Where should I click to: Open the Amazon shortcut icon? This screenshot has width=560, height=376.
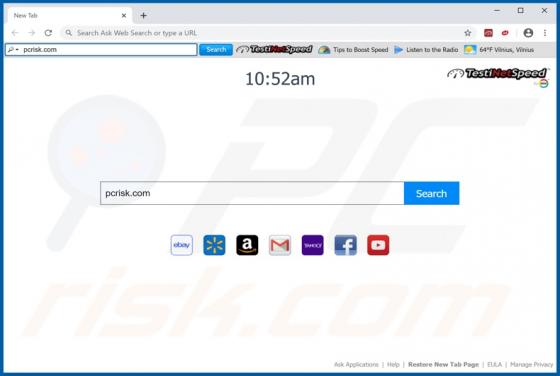coord(247,245)
